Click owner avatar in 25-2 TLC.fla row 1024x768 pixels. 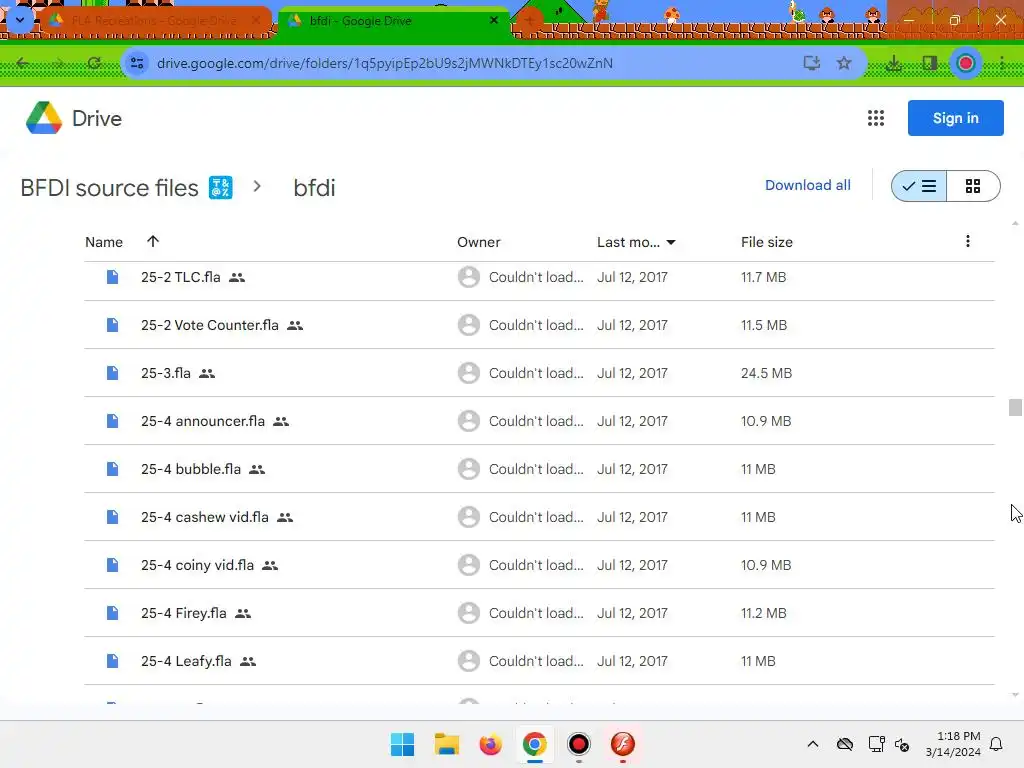468,277
